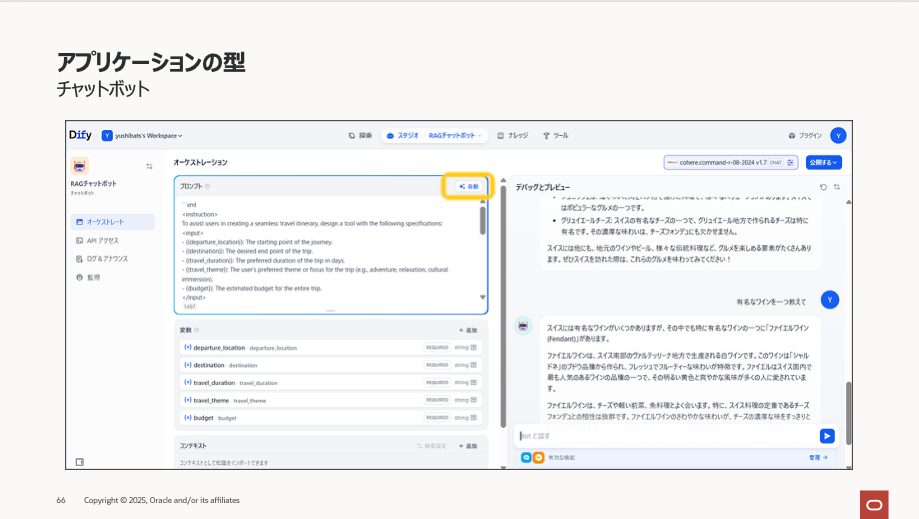Collapse the sidebar with the bottom panel icon
Image resolution: width=919 pixels, height=519 pixels.
coord(80,462)
